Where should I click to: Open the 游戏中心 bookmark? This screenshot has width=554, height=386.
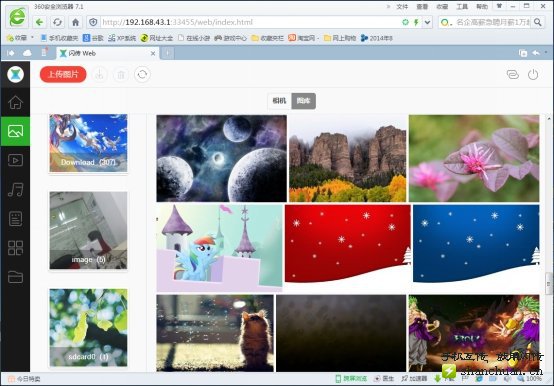[230, 38]
